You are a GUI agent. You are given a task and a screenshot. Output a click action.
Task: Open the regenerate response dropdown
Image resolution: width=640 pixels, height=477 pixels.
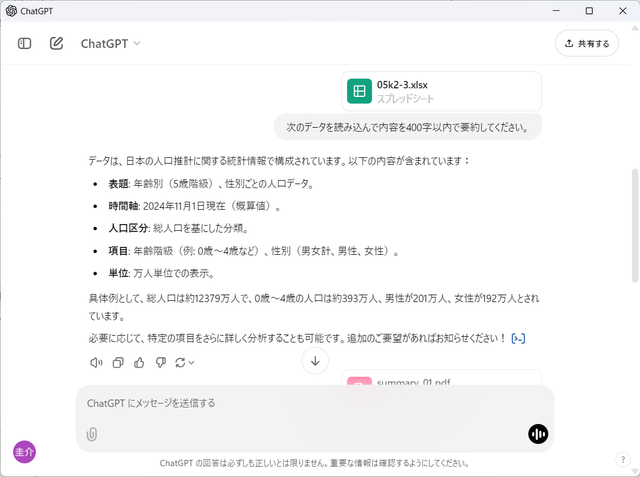tap(184, 362)
